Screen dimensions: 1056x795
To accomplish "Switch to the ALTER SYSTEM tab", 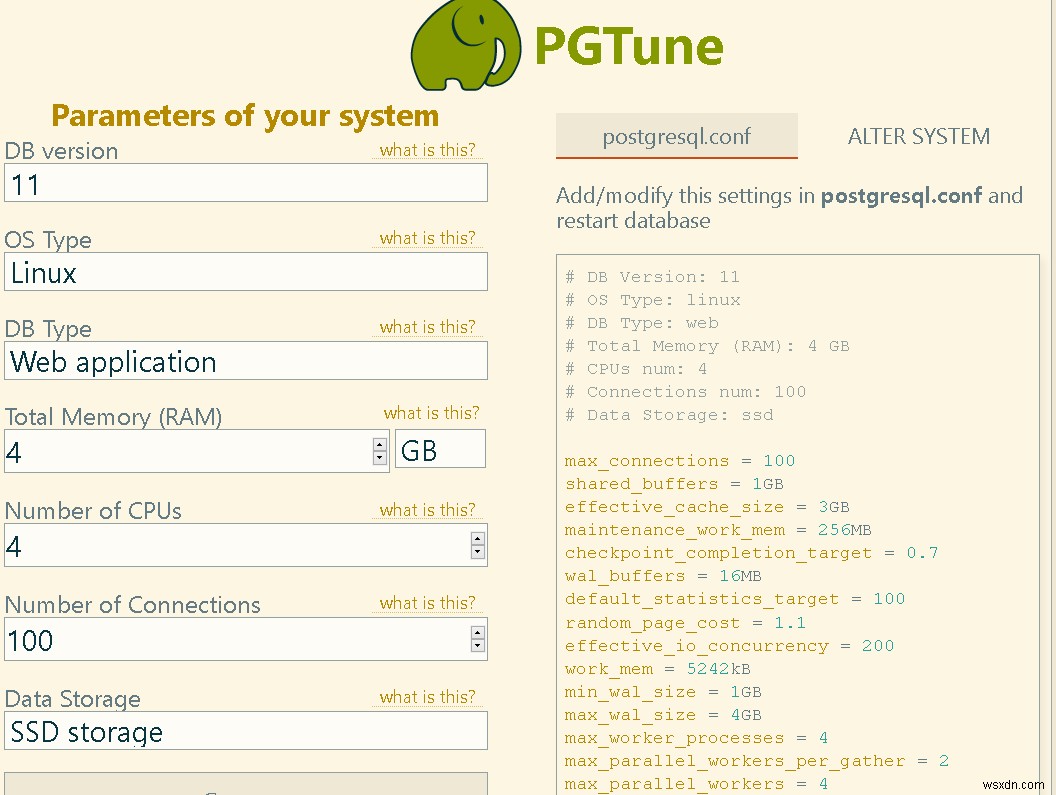I will pos(919,136).
